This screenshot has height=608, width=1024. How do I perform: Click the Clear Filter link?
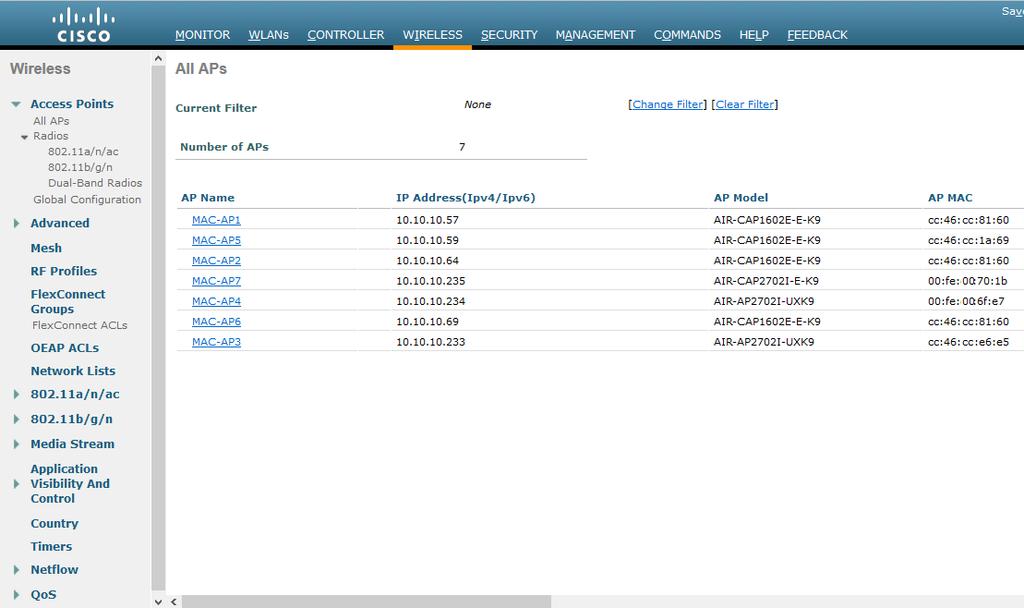coord(744,104)
